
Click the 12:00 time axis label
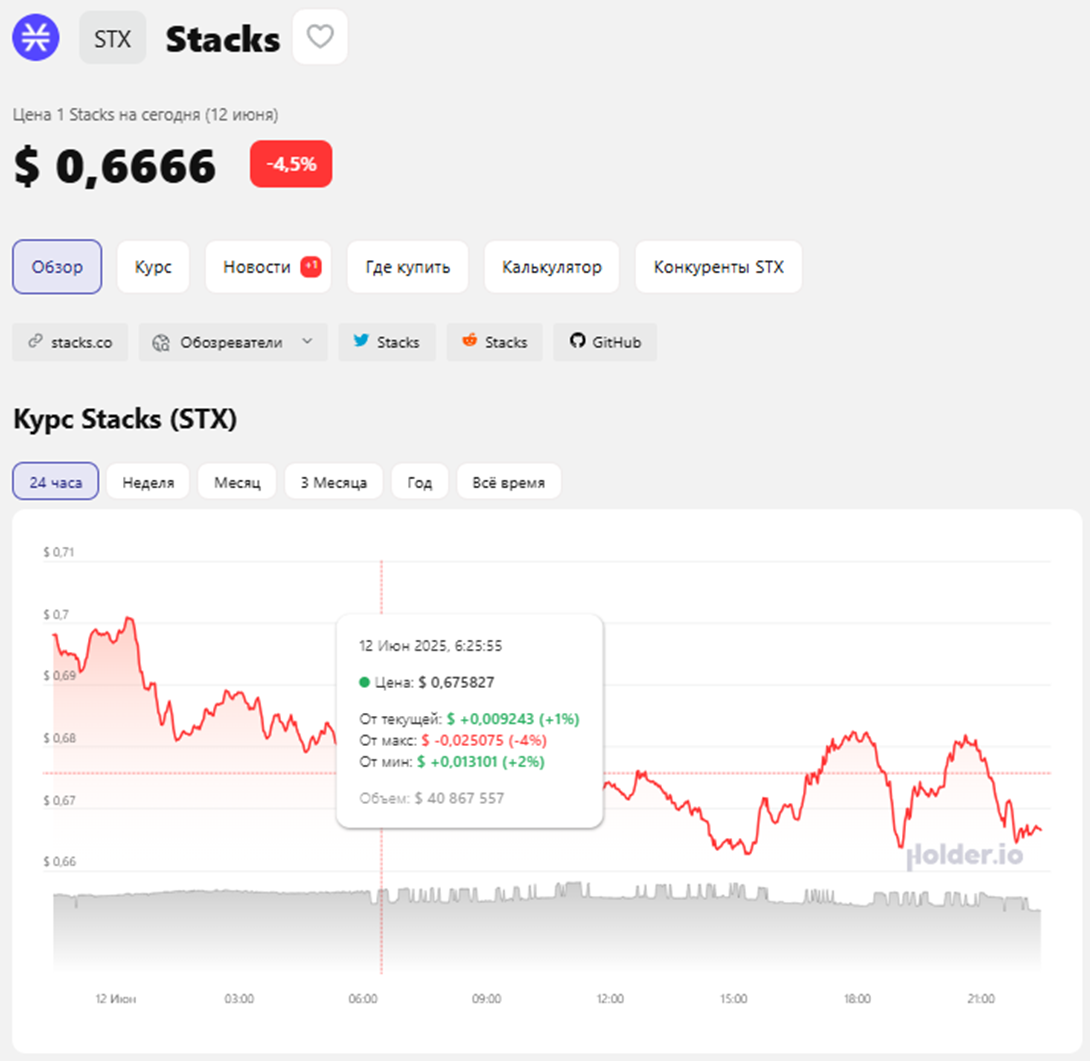610,999
